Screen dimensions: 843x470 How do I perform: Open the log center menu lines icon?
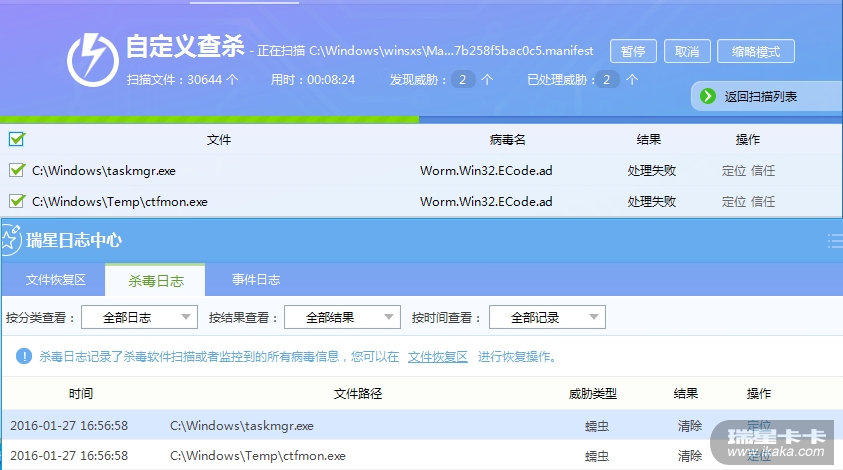(x=835, y=240)
